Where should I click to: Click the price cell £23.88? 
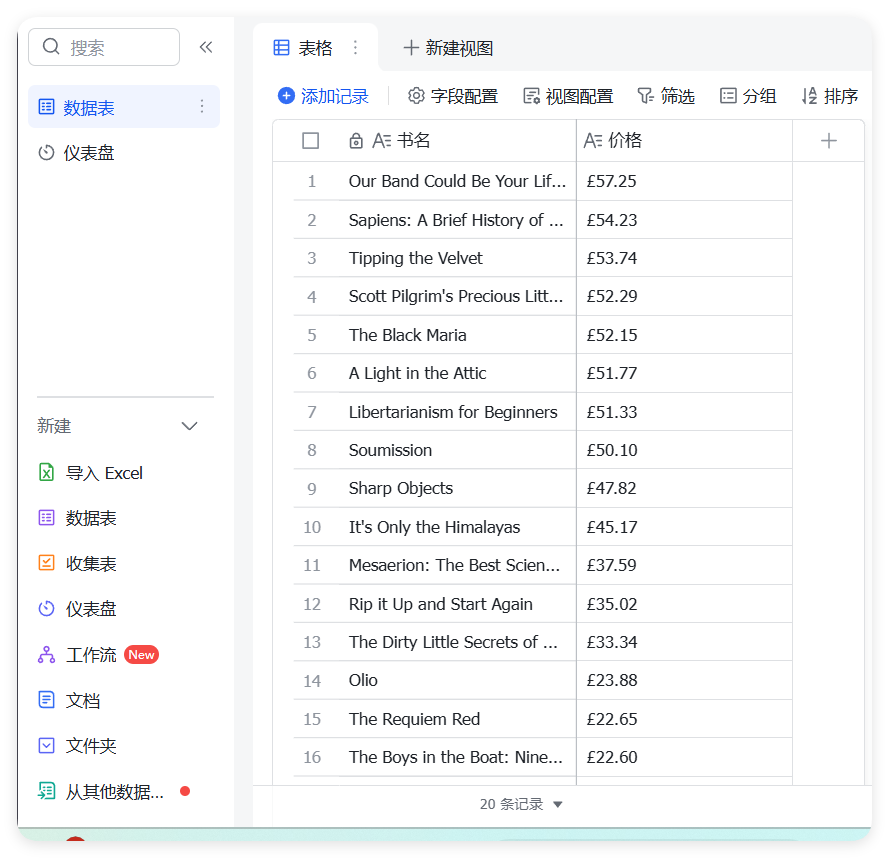[684, 680]
